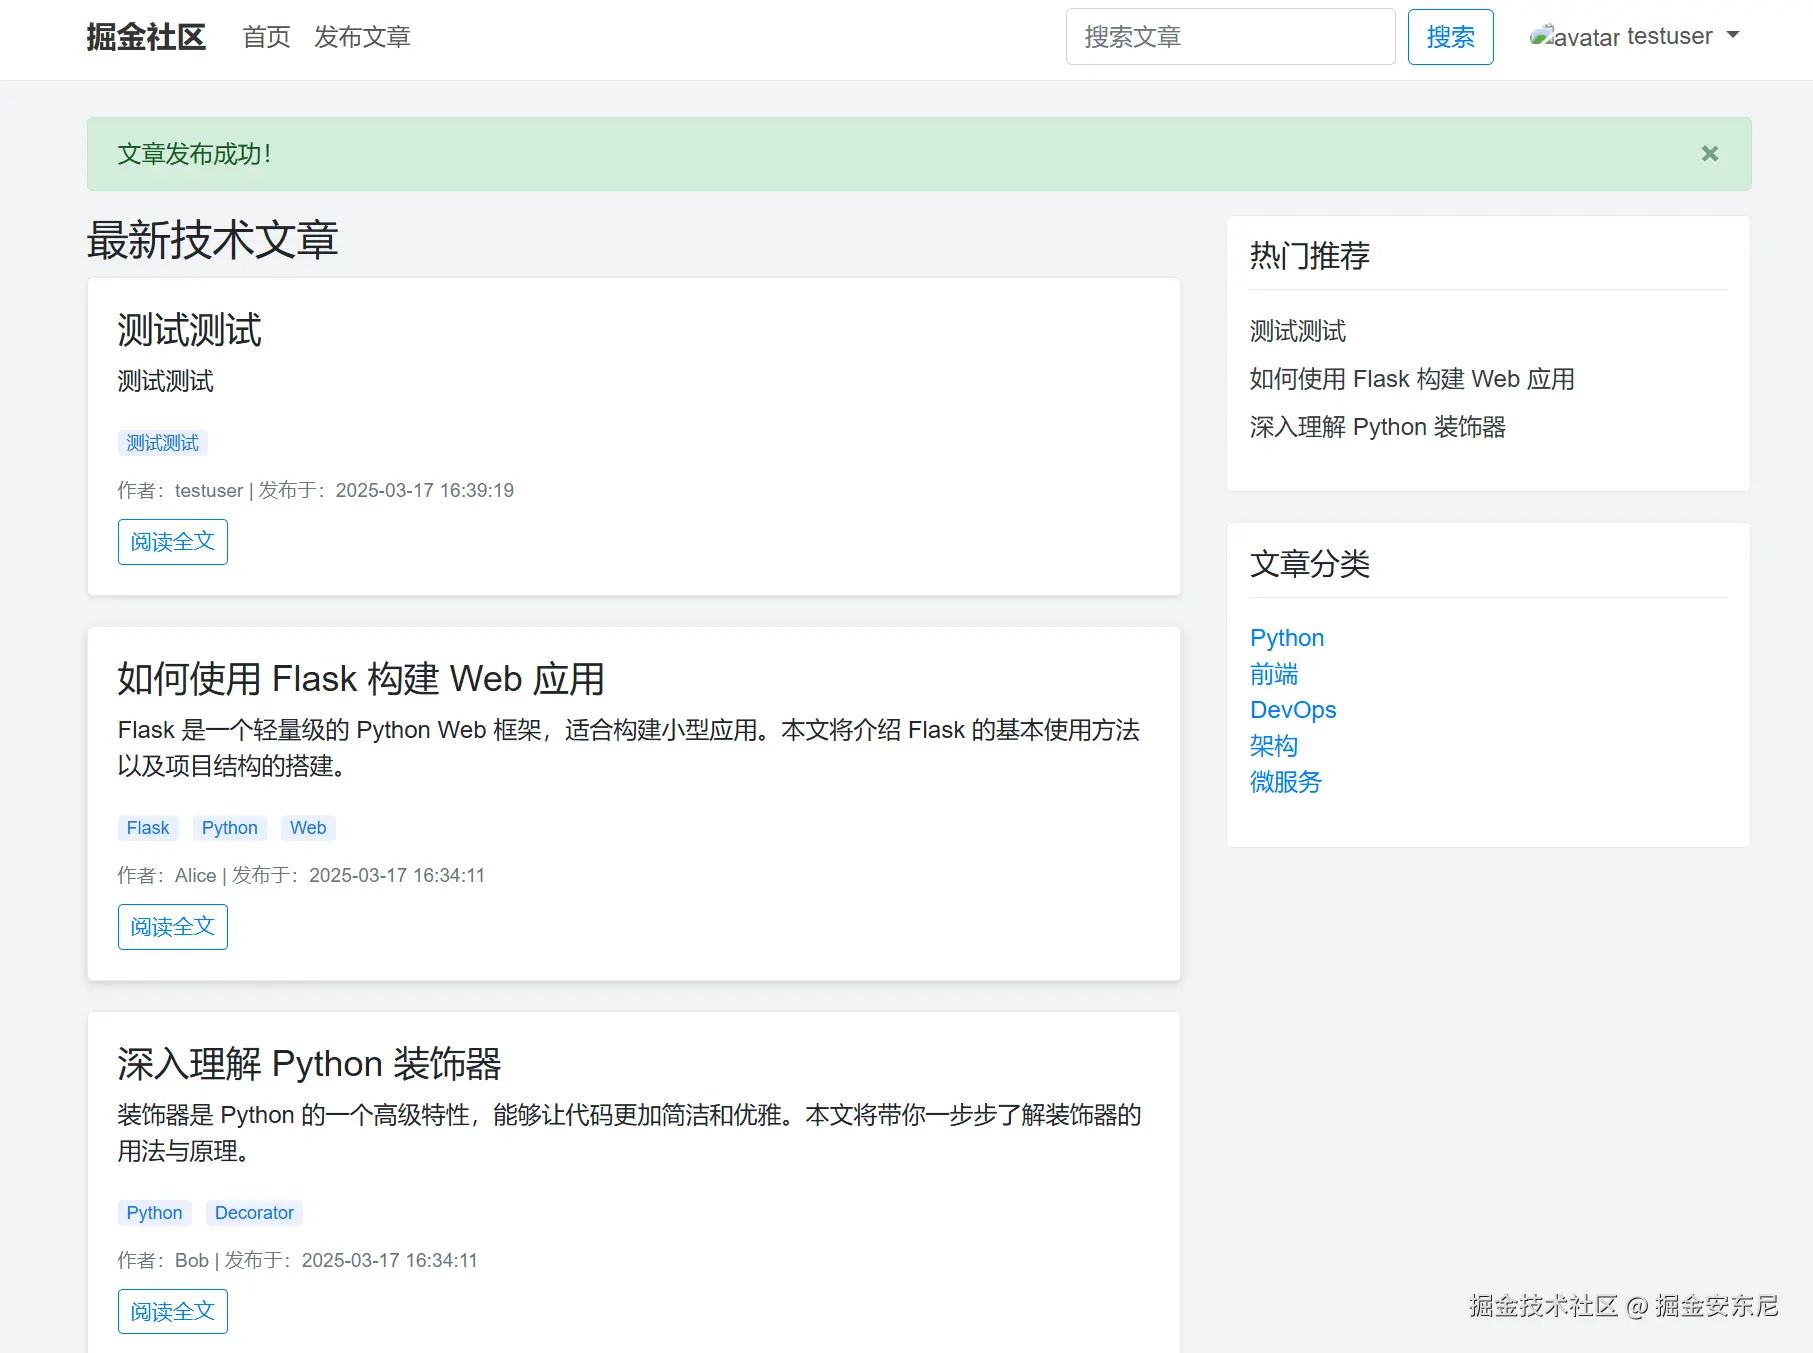Click the 搜索 button
The height and width of the screenshot is (1353, 1813).
pyautogui.click(x=1450, y=37)
